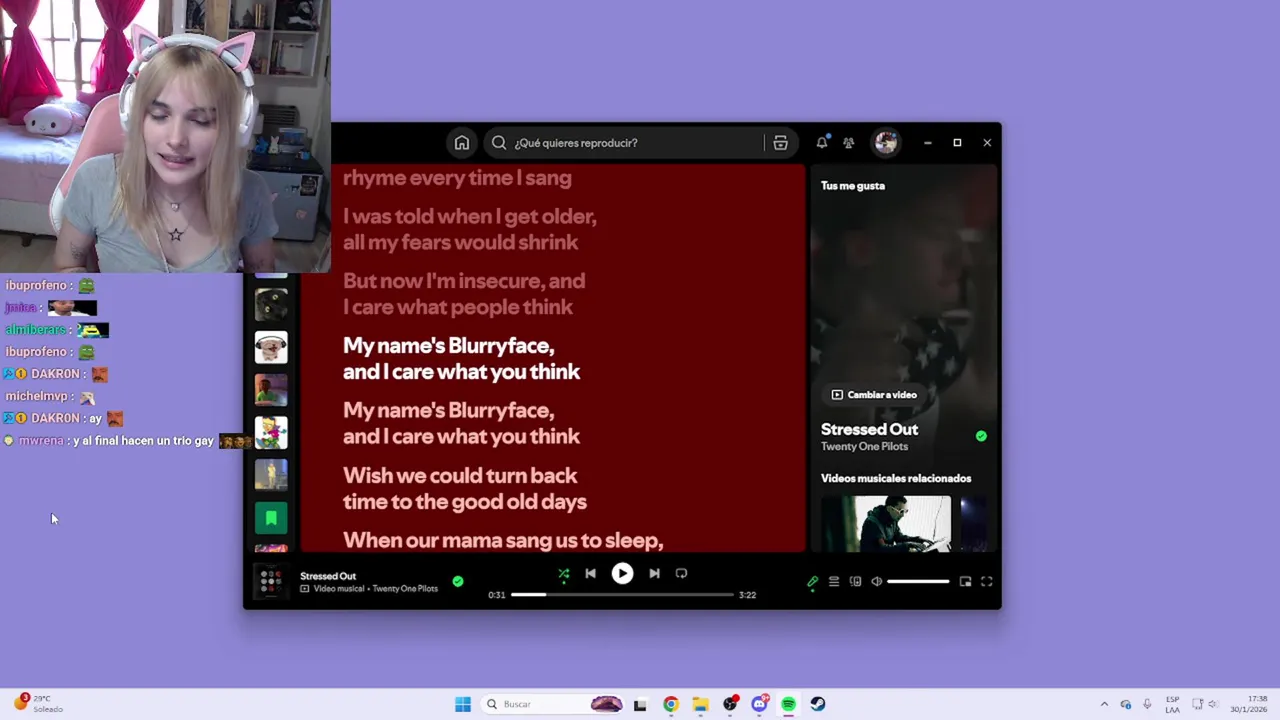The image size is (1280, 720).
Task: Open the ESP LAA language switcher
Action: pos(1172,704)
